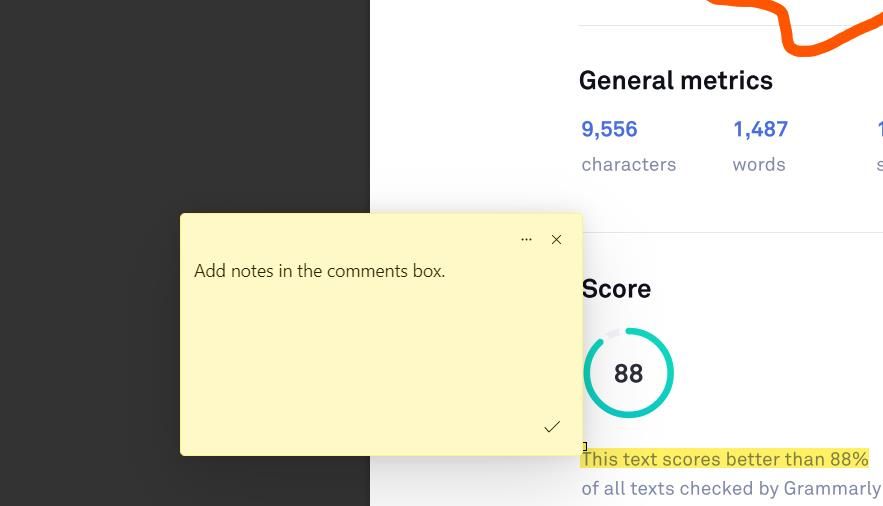
Task: Click the small text cursor marker before 'This text'
Action: point(585,447)
